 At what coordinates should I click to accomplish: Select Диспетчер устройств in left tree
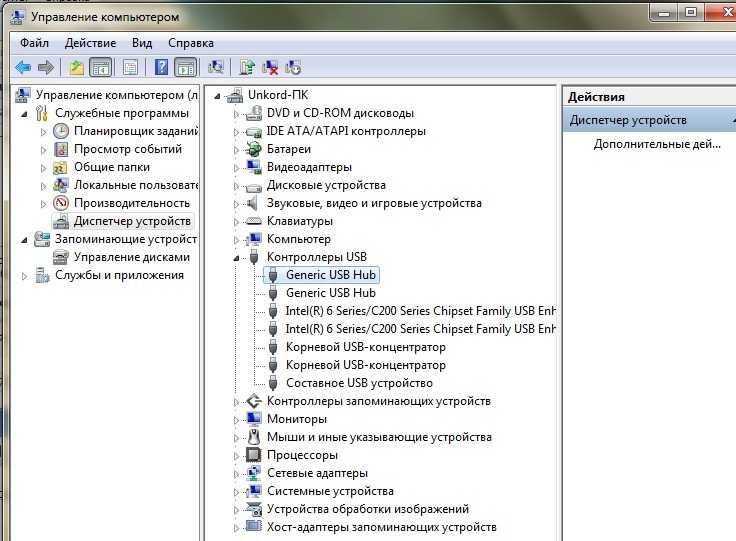[x=132, y=221]
